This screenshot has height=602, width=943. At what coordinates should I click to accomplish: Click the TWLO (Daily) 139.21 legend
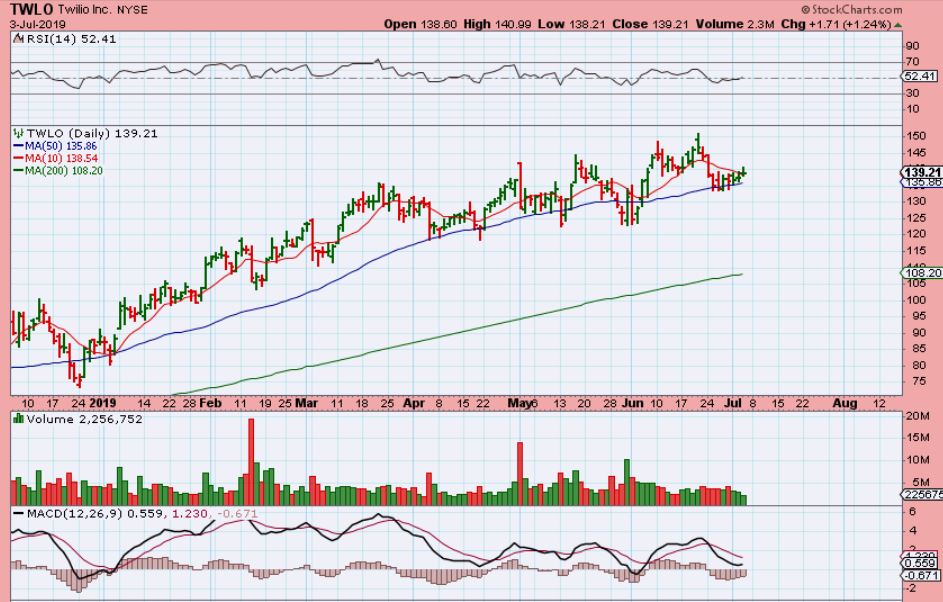click(91, 134)
